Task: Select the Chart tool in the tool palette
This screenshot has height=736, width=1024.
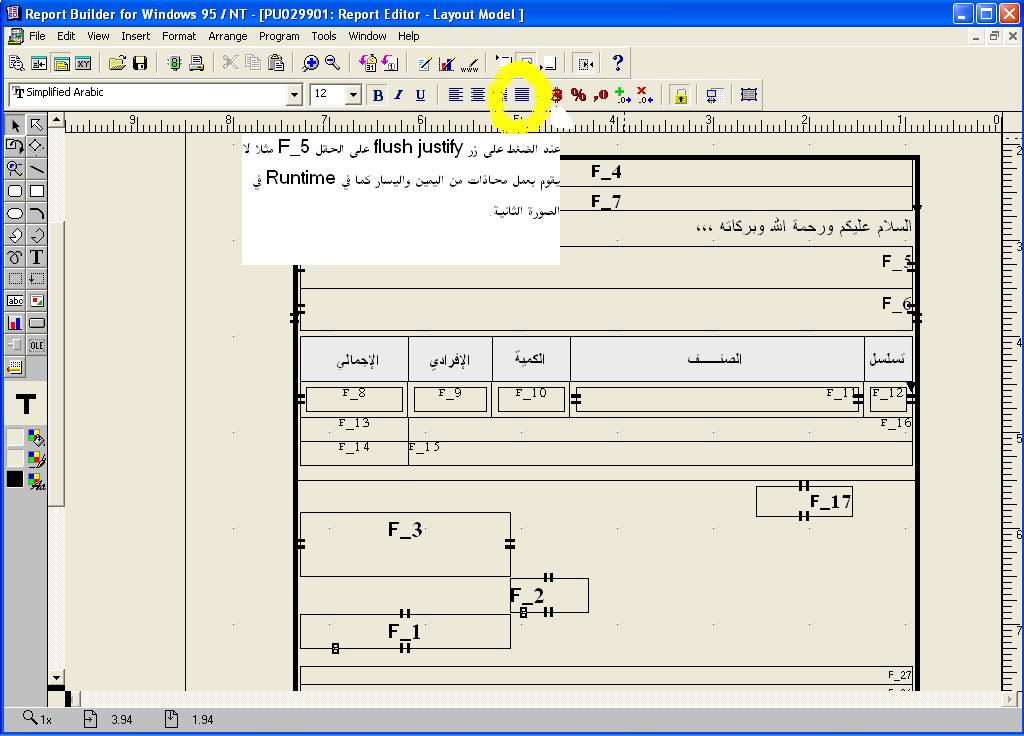Action: (15, 323)
